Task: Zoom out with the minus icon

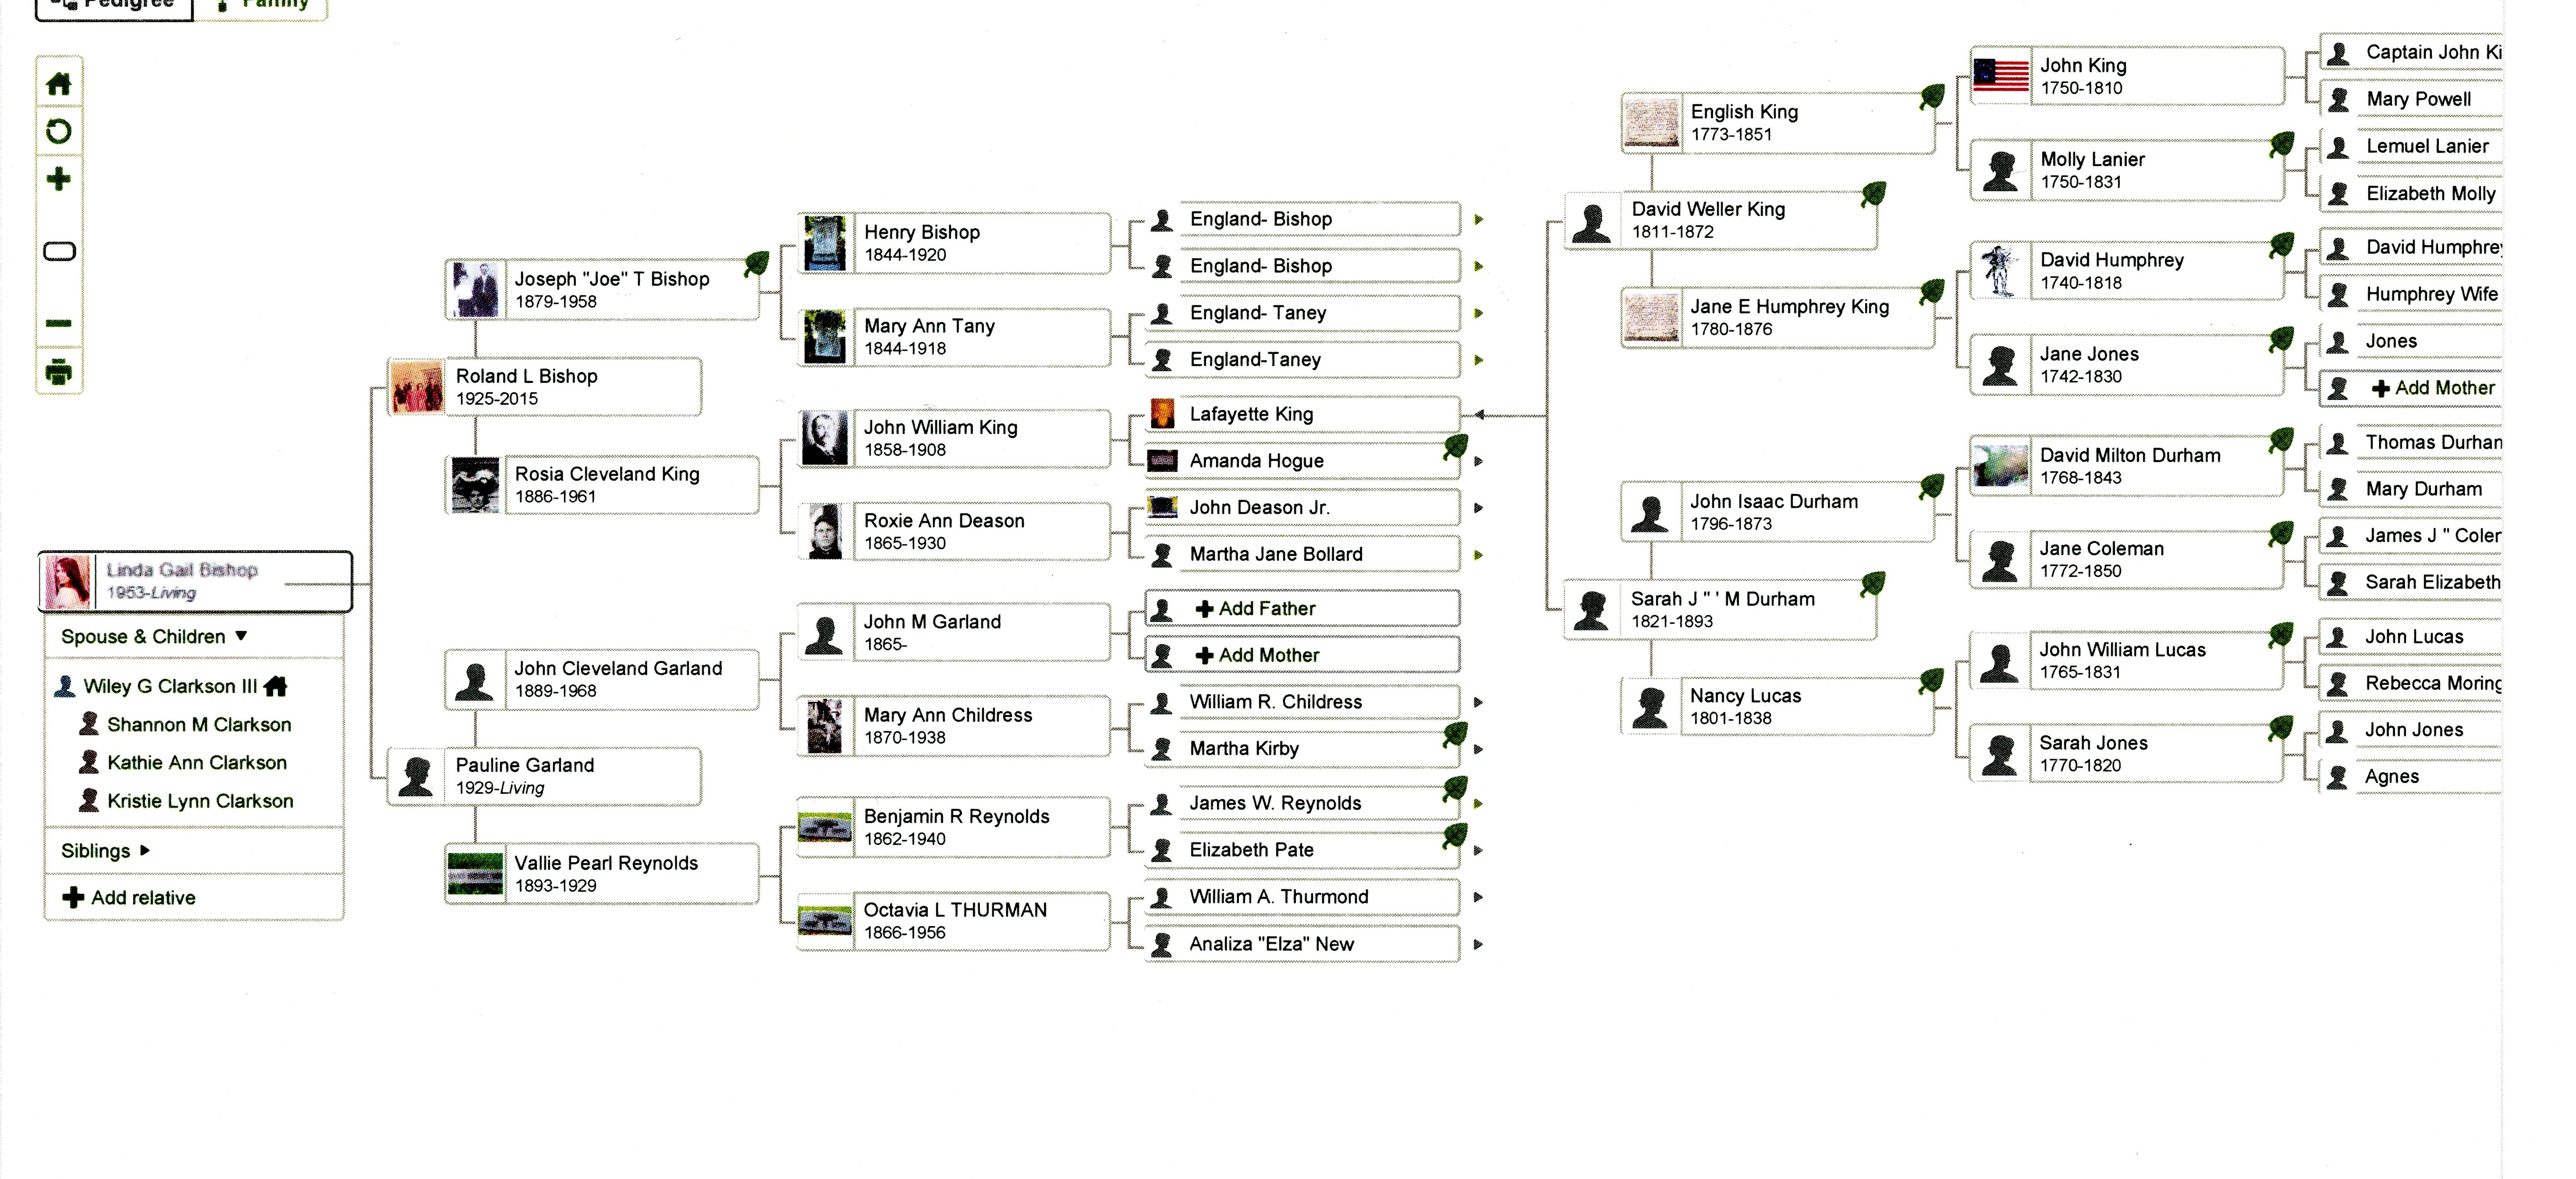Action: point(59,323)
